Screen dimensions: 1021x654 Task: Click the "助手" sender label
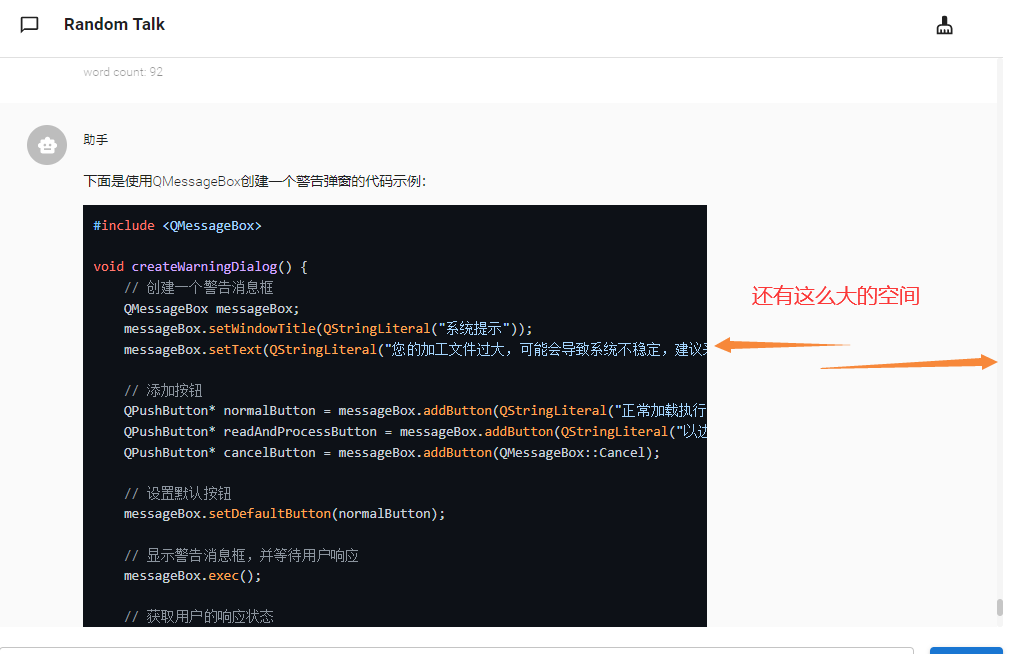pyautogui.click(x=96, y=139)
